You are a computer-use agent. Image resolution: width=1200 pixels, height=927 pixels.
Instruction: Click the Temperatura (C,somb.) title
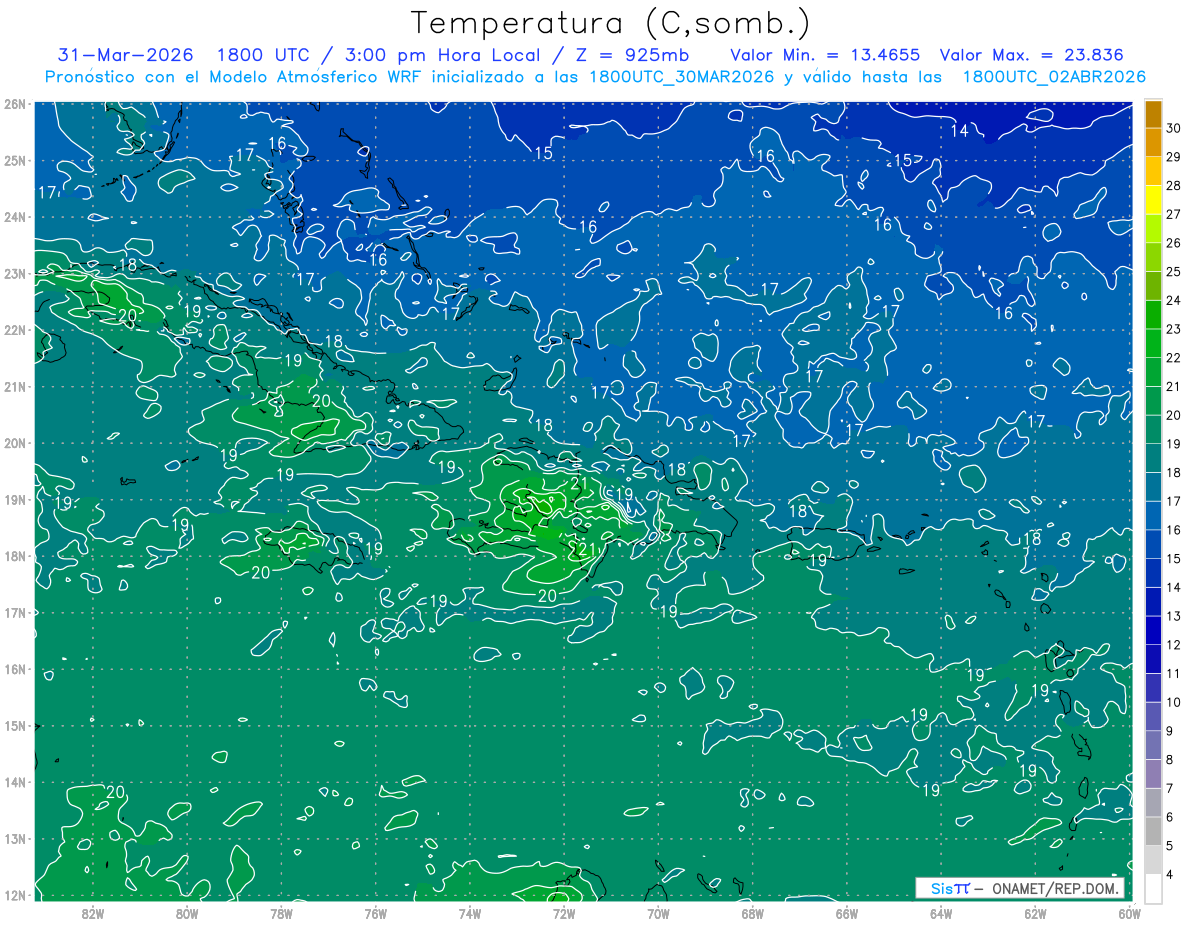click(x=611, y=22)
